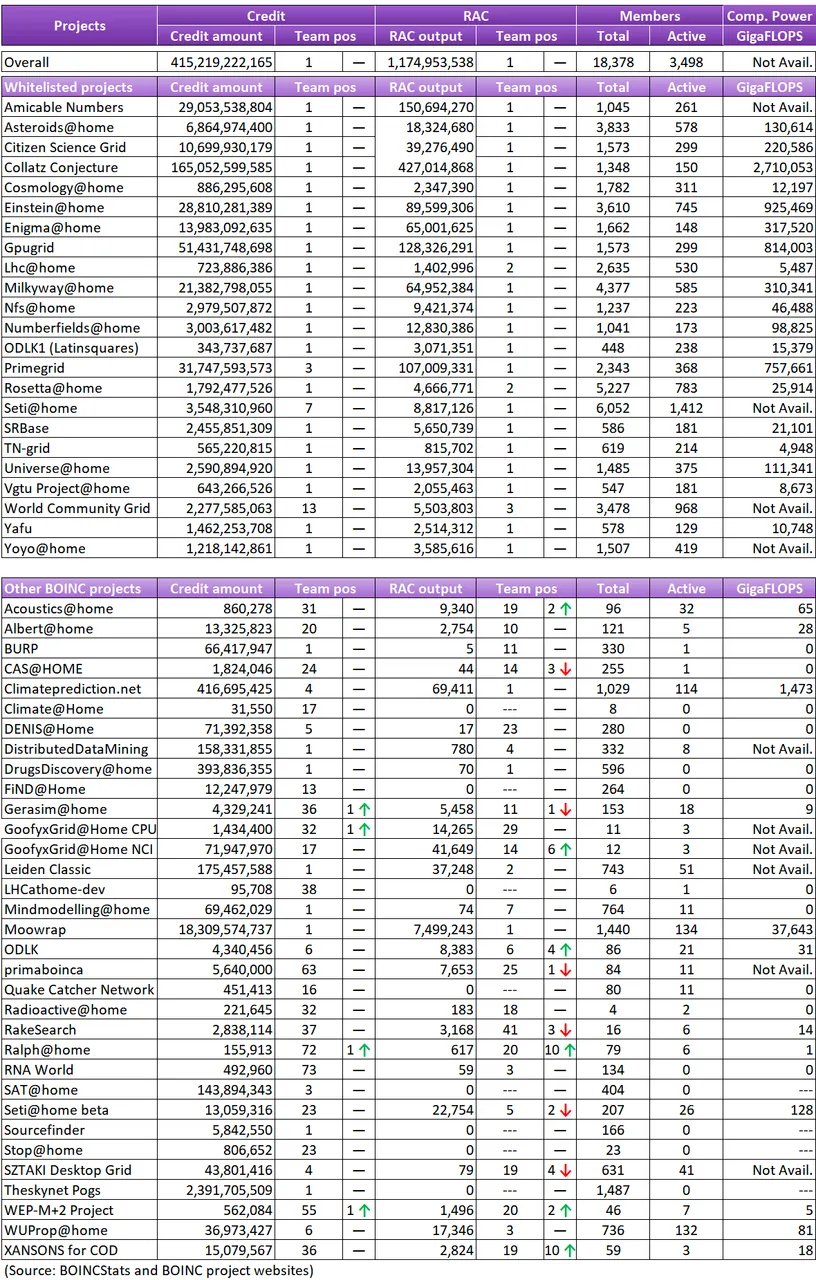
Task: Click the Moowrap project name
Action: 35,929
